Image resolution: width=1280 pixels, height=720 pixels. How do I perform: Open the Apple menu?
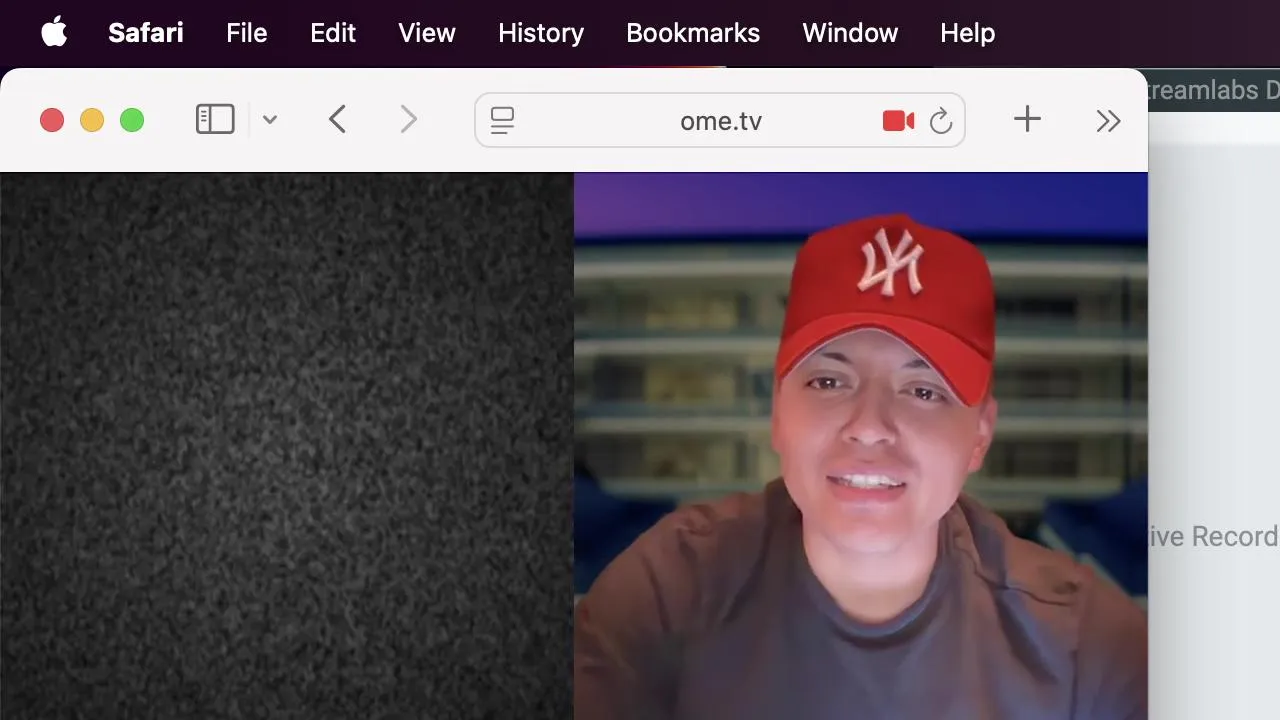tap(54, 32)
